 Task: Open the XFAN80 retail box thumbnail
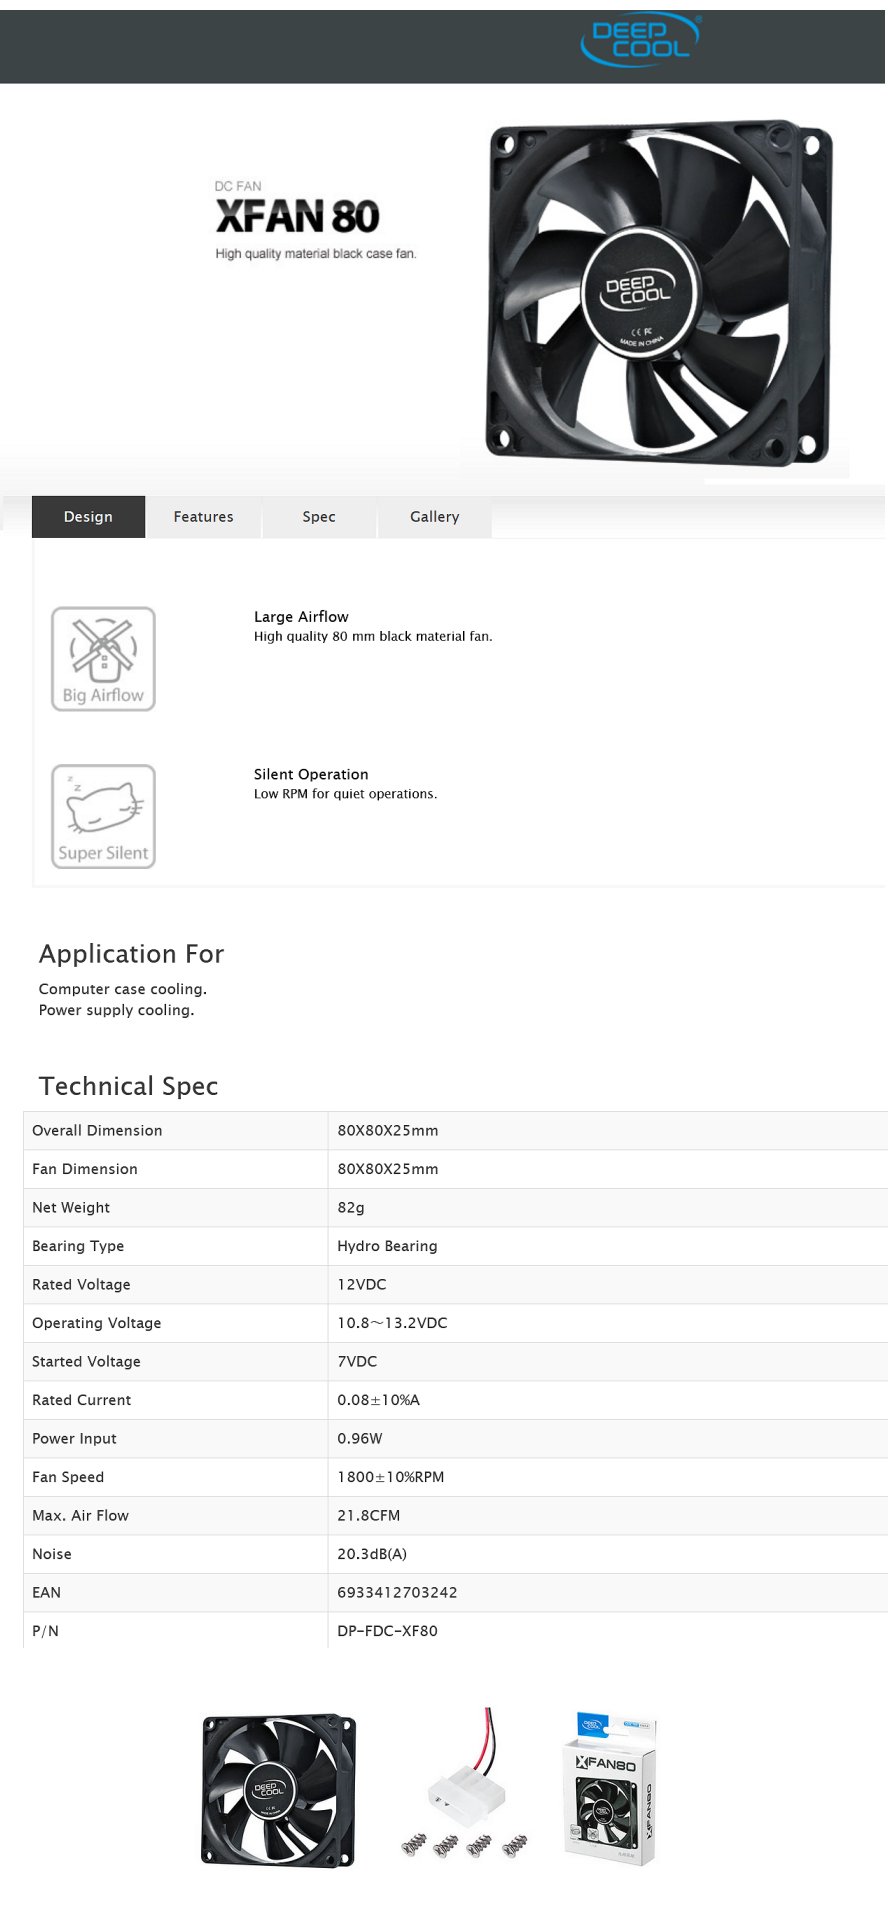pos(611,1787)
